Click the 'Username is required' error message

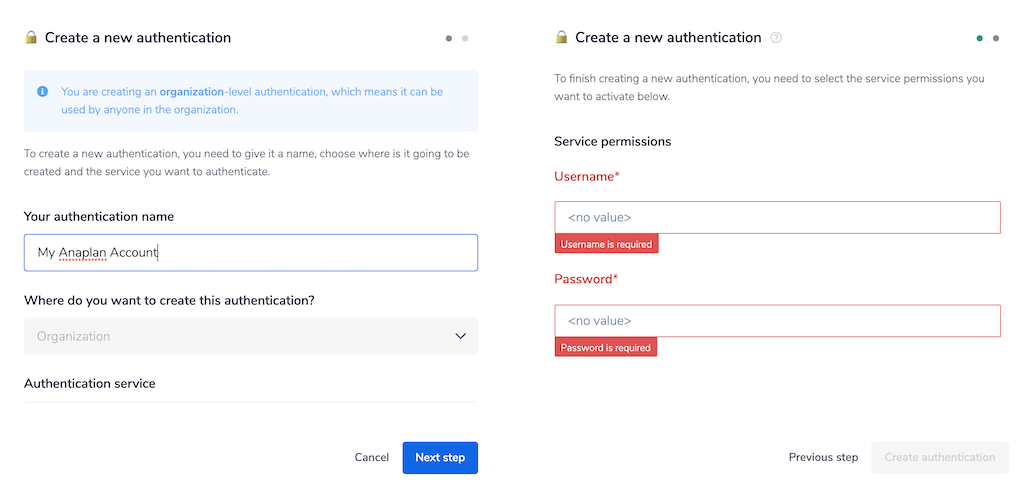606,244
